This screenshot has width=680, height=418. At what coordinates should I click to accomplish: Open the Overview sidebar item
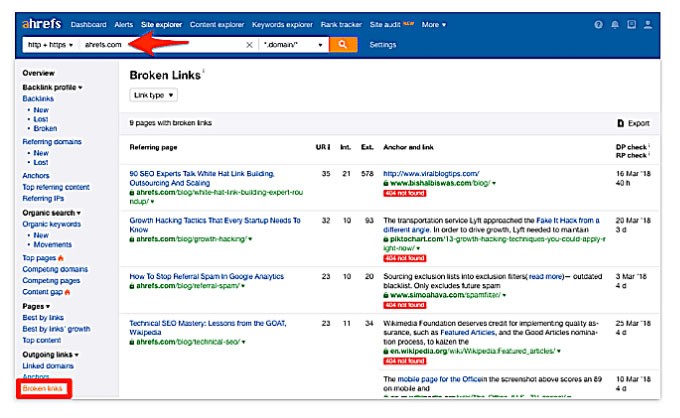(38, 73)
